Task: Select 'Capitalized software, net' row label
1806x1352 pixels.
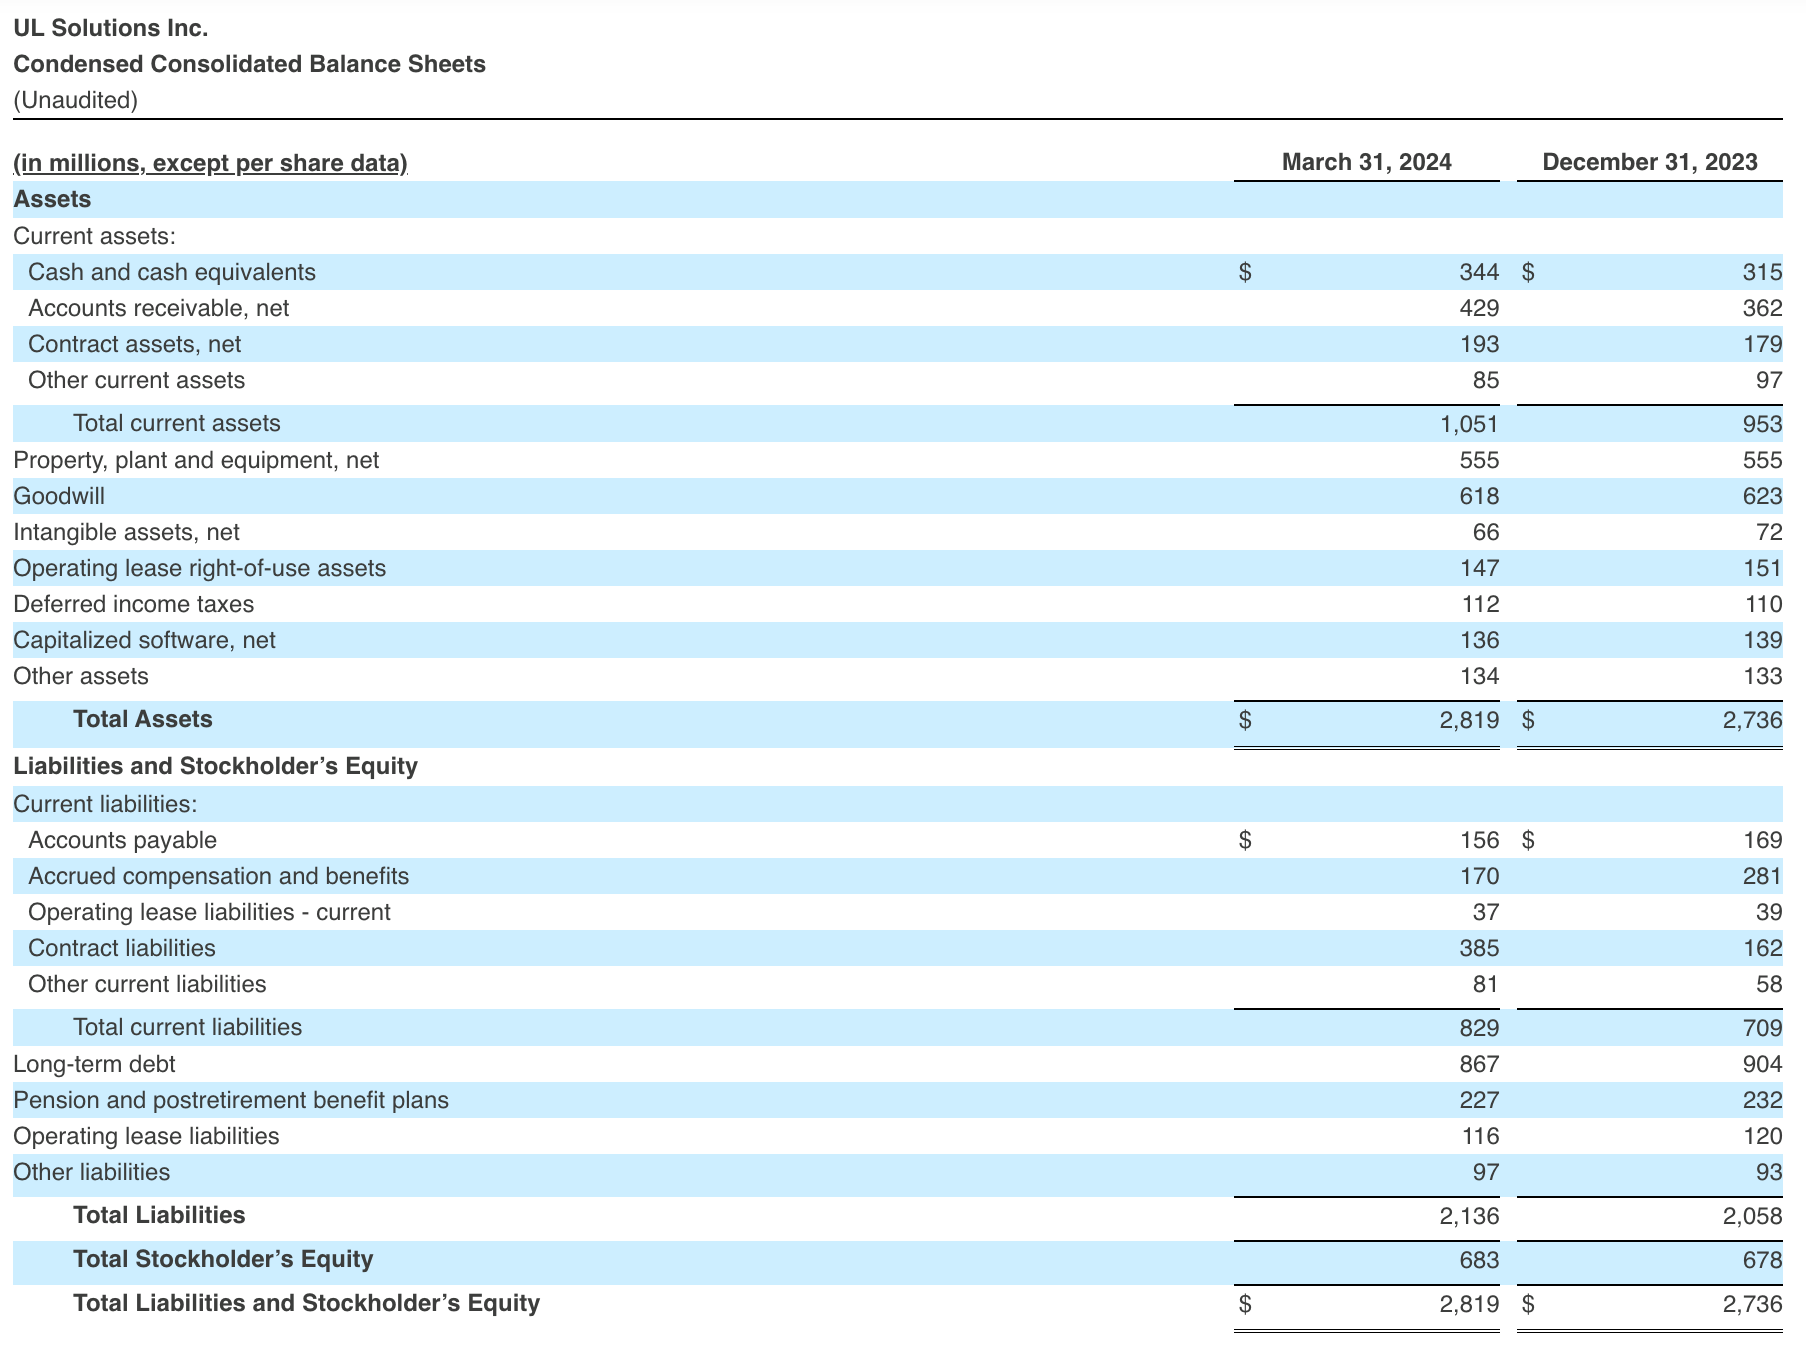Action: pyautogui.click(x=144, y=640)
